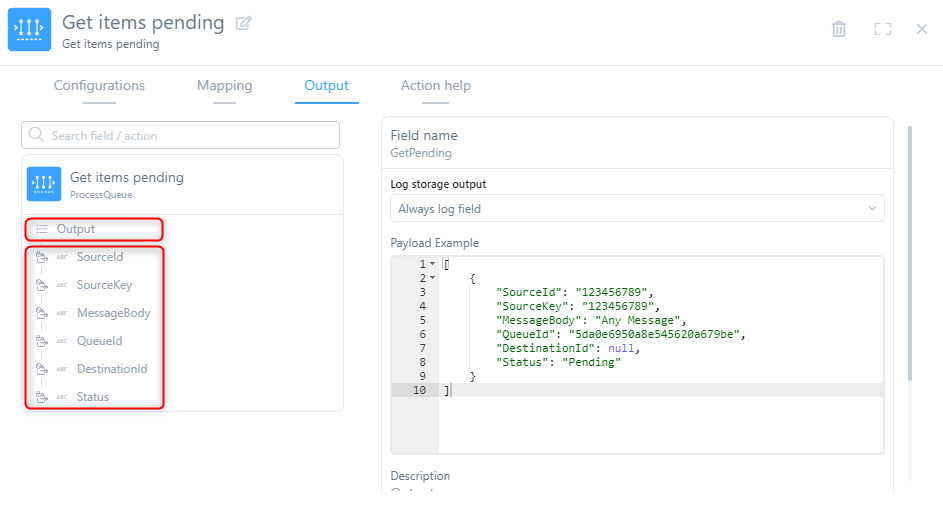Click the large process queue icon in header

pyautogui.click(x=29, y=30)
